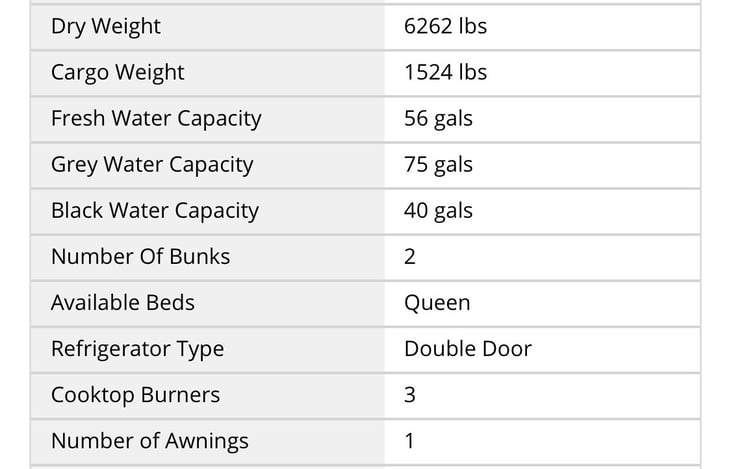Click the Cooktop Burners label

tap(136, 395)
